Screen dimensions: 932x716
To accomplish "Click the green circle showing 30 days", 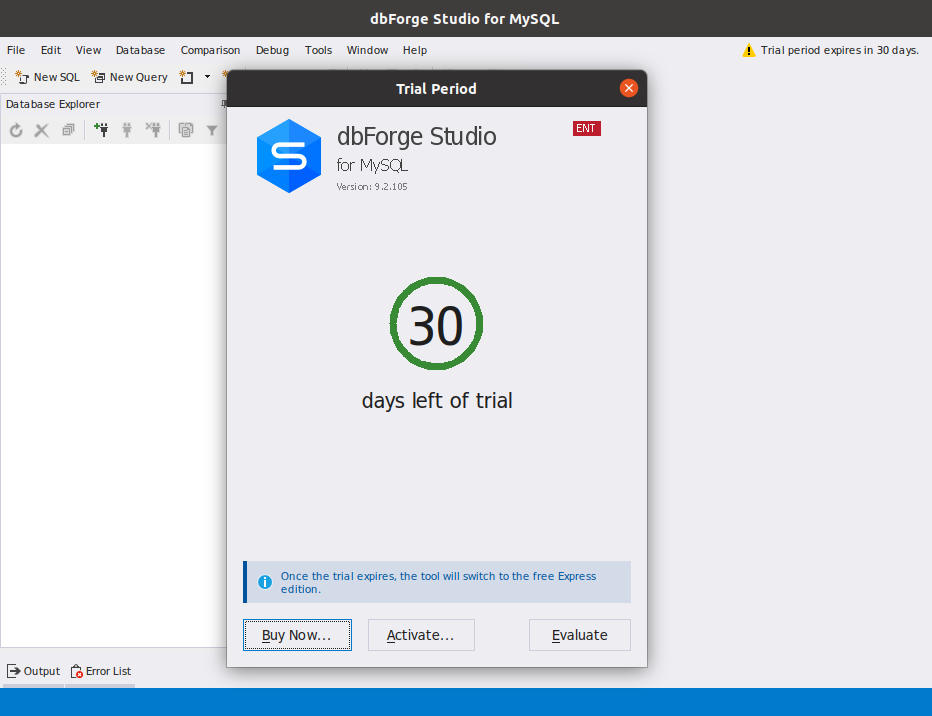I will coord(436,324).
